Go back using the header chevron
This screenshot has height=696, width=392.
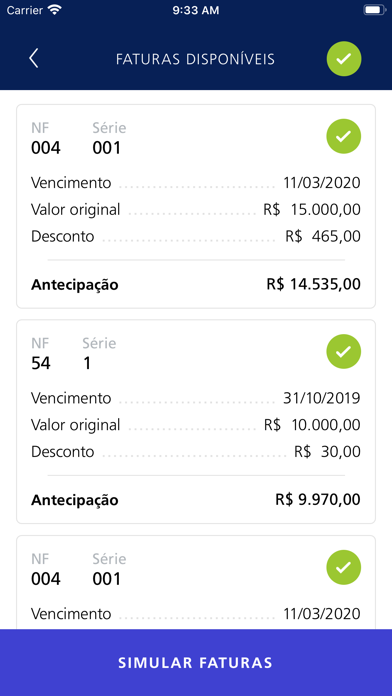click(x=34, y=59)
